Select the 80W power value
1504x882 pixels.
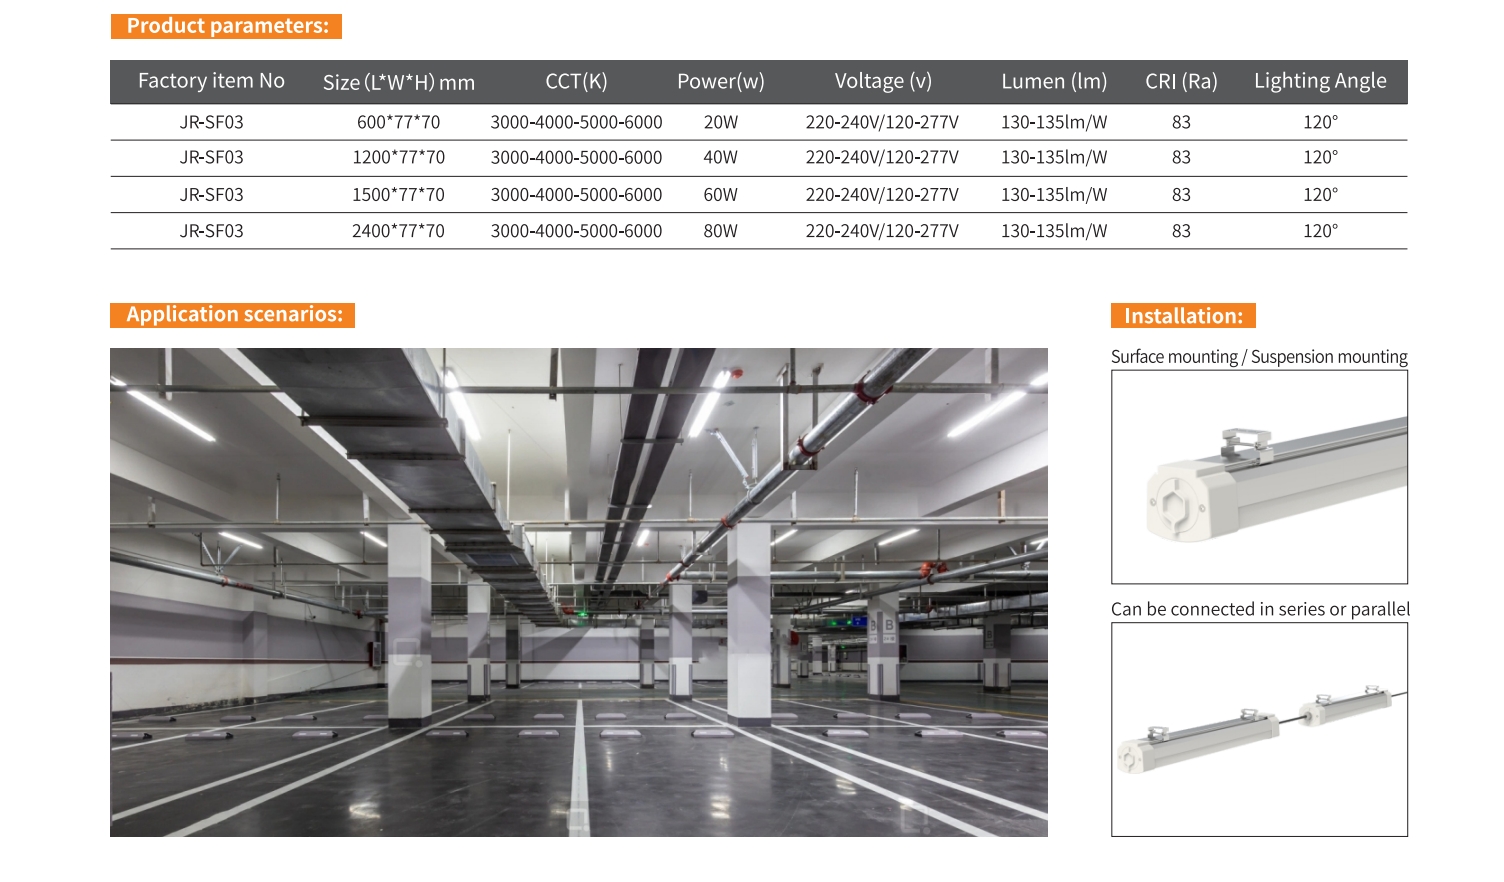coord(720,231)
